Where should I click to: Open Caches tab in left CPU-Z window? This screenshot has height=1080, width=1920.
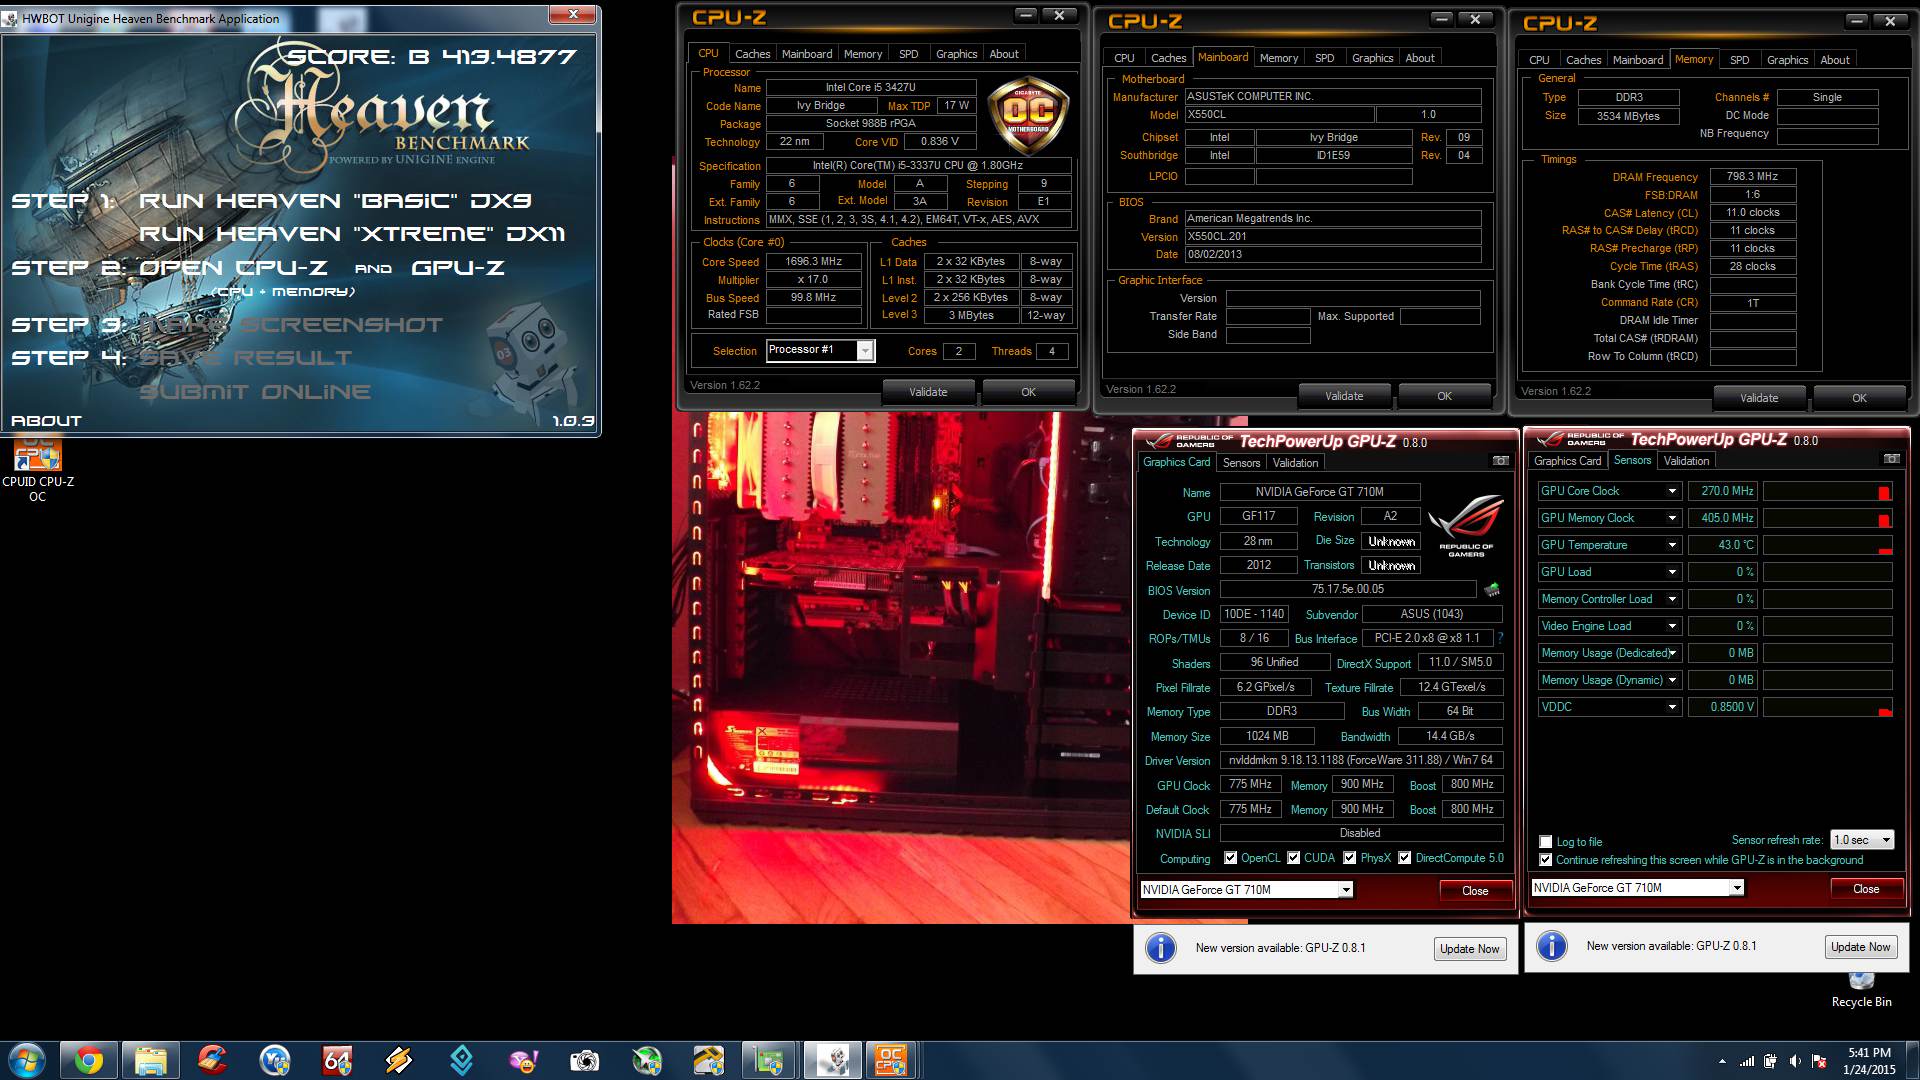(752, 54)
